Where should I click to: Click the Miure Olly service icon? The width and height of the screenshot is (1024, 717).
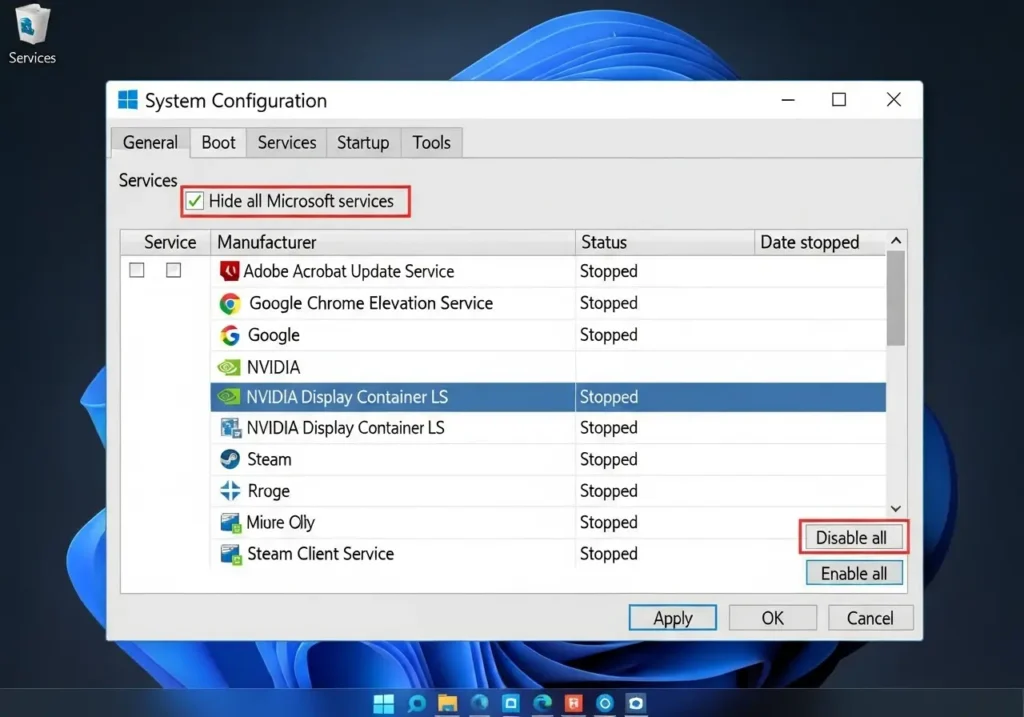point(230,522)
